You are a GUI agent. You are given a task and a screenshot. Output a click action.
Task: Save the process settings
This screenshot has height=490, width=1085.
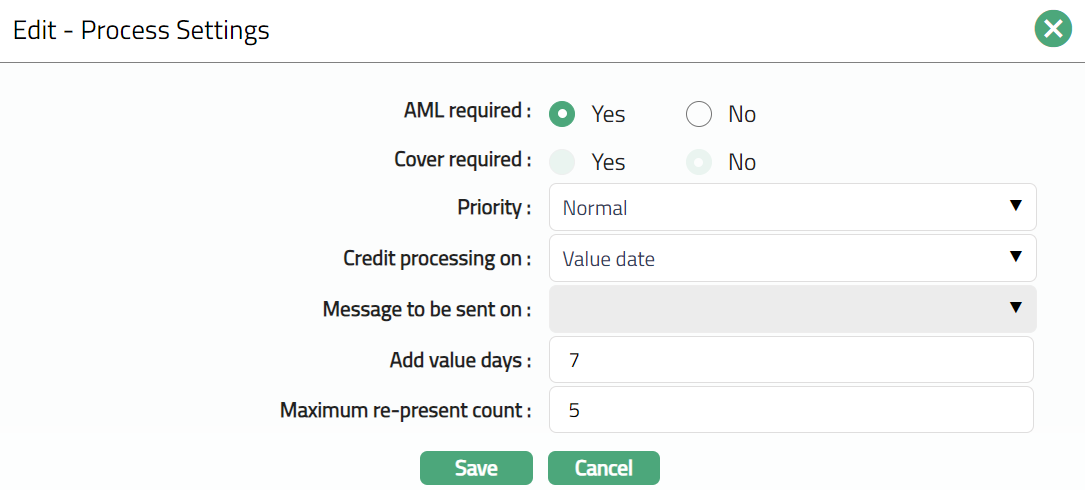[476, 468]
